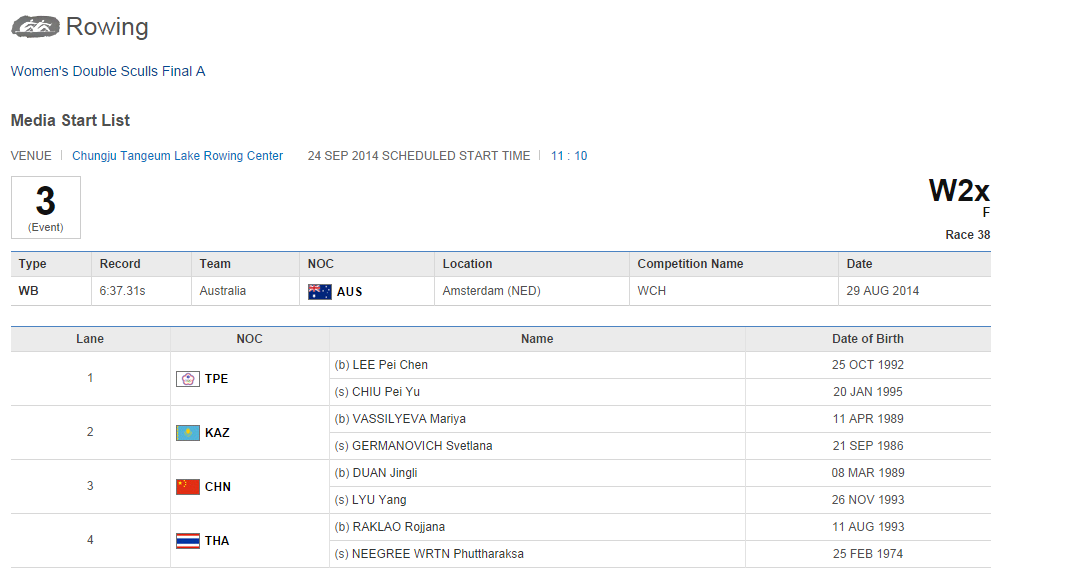Click the Thailand flag icon
Viewport: 1066px width, 577px height.
187,541
